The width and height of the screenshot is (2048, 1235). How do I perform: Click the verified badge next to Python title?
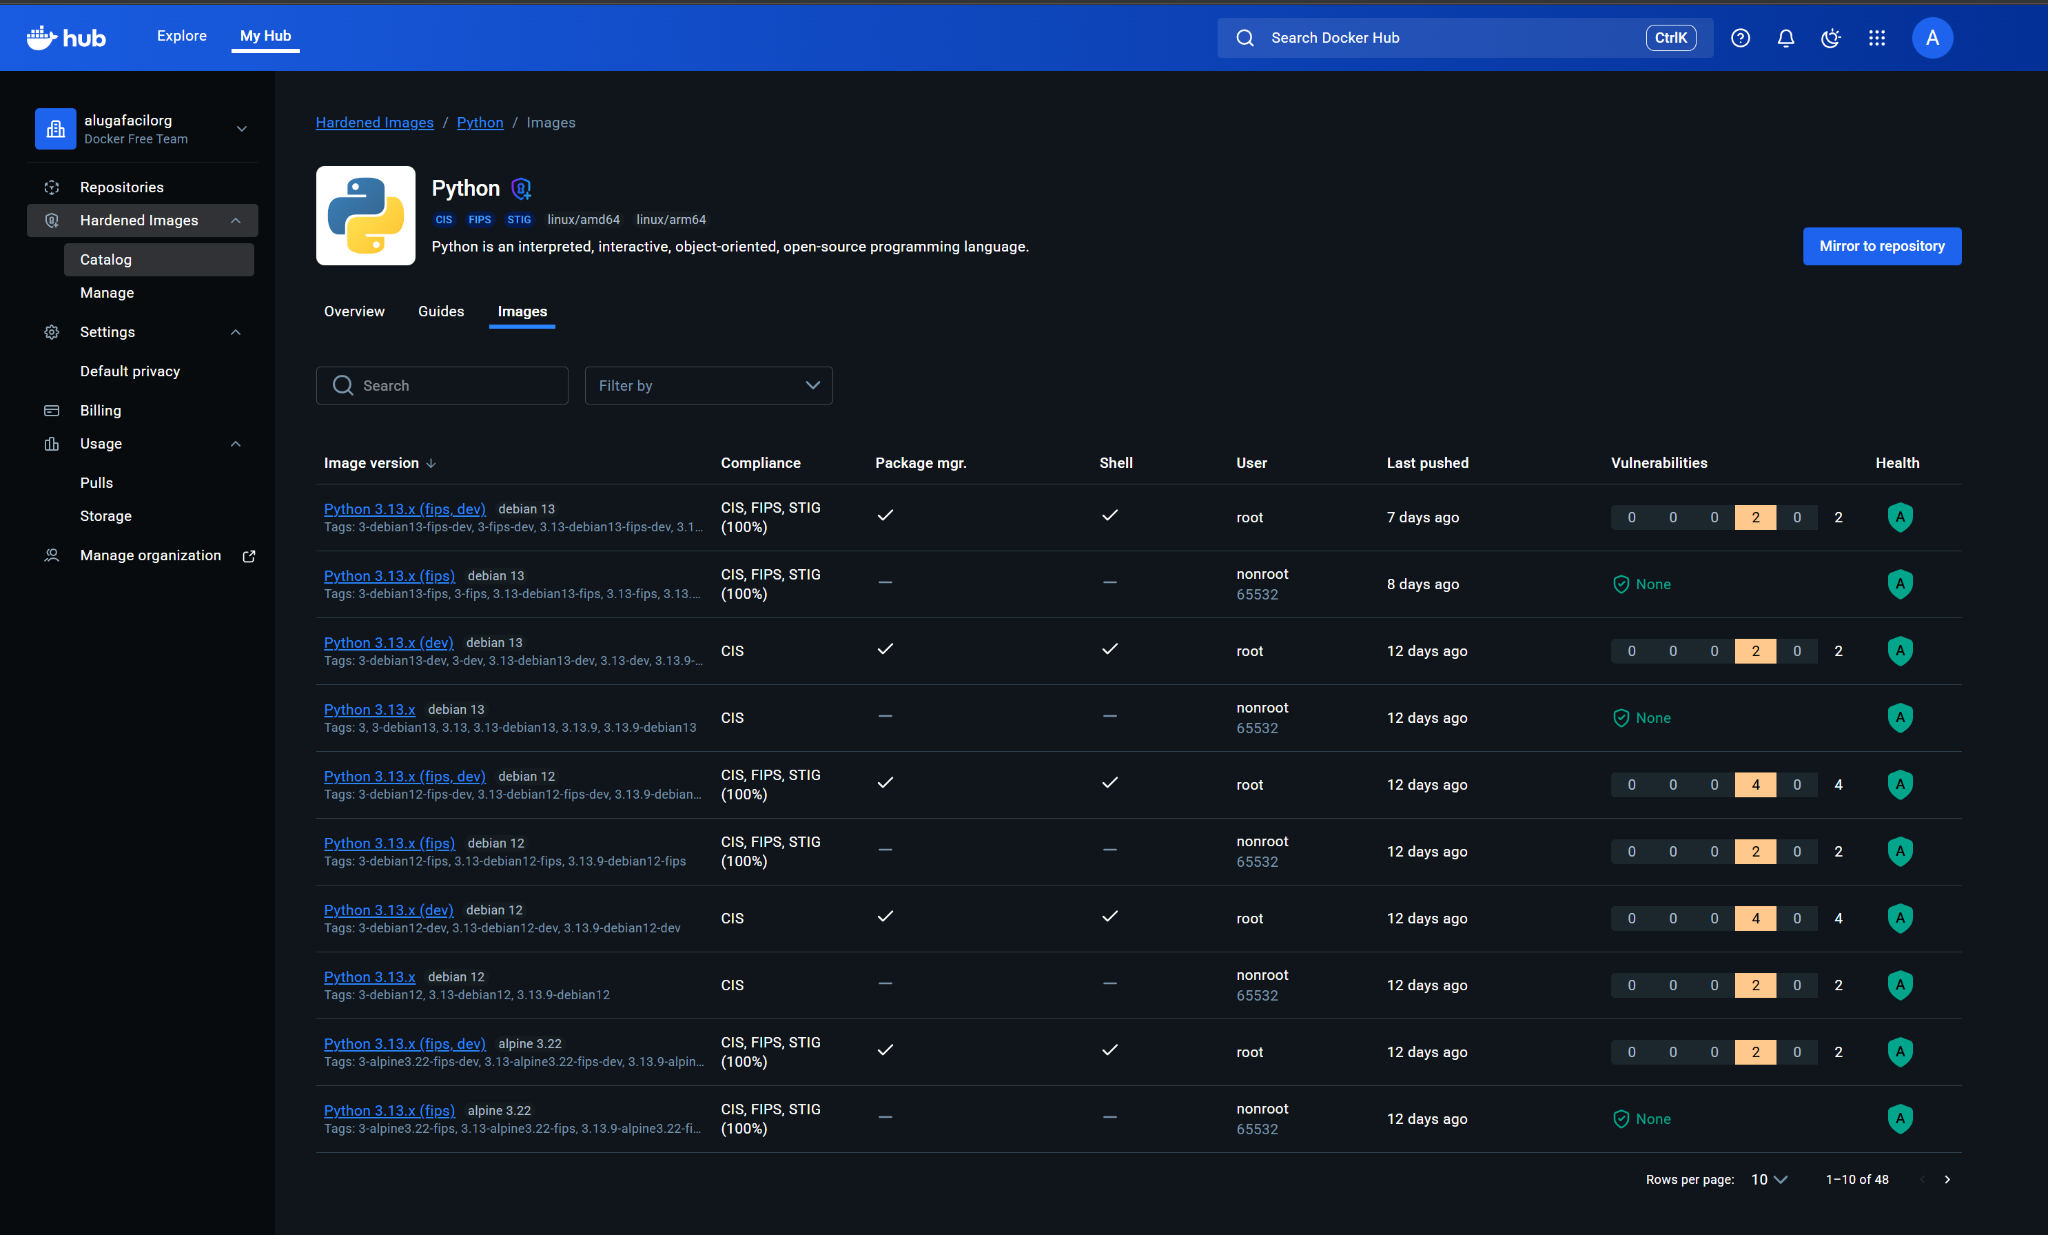click(x=520, y=188)
